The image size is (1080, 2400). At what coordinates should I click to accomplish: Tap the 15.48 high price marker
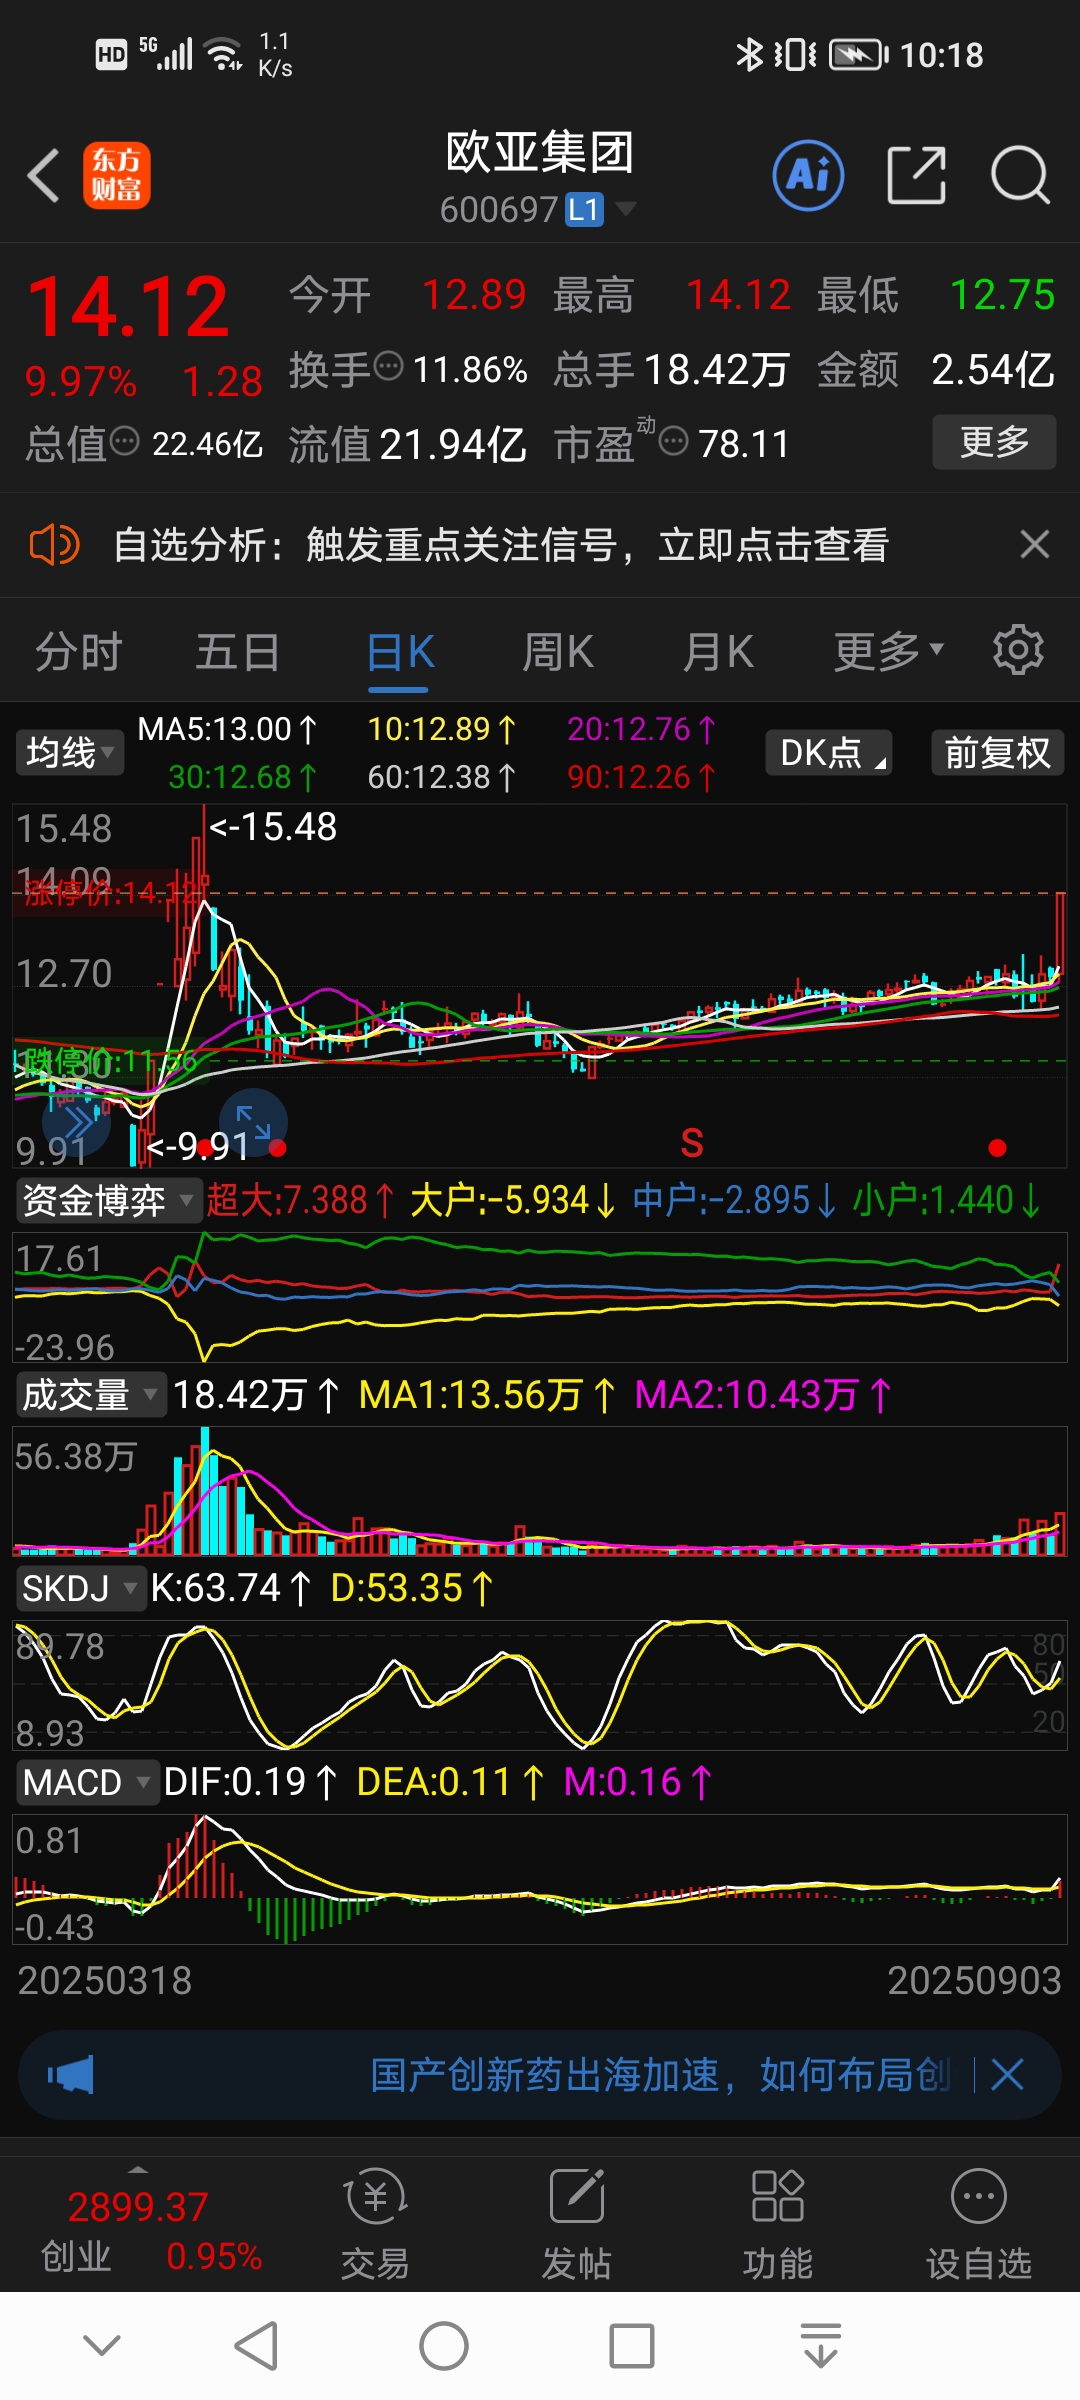pyautogui.click(x=273, y=827)
